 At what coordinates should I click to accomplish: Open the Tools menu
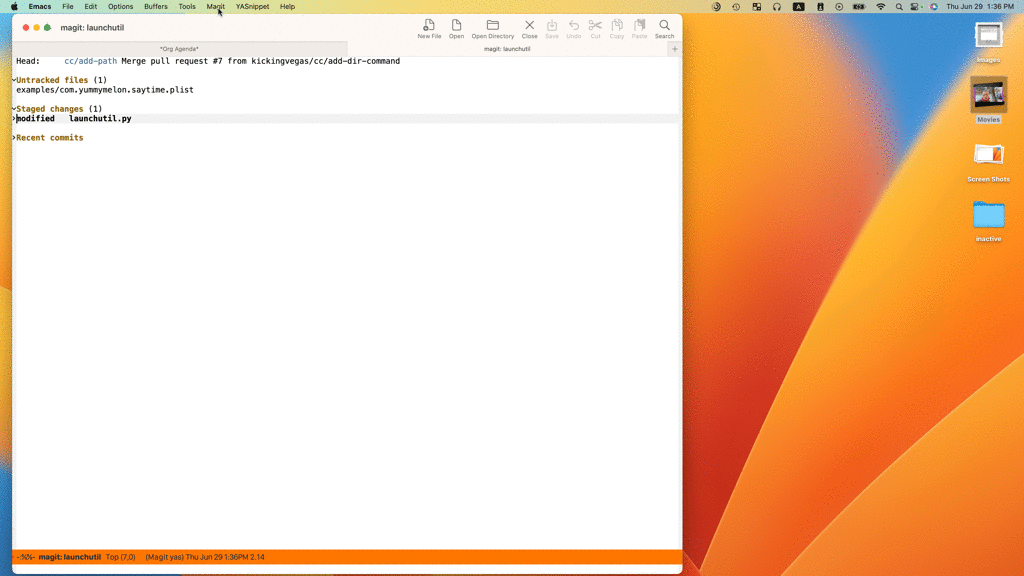(187, 7)
